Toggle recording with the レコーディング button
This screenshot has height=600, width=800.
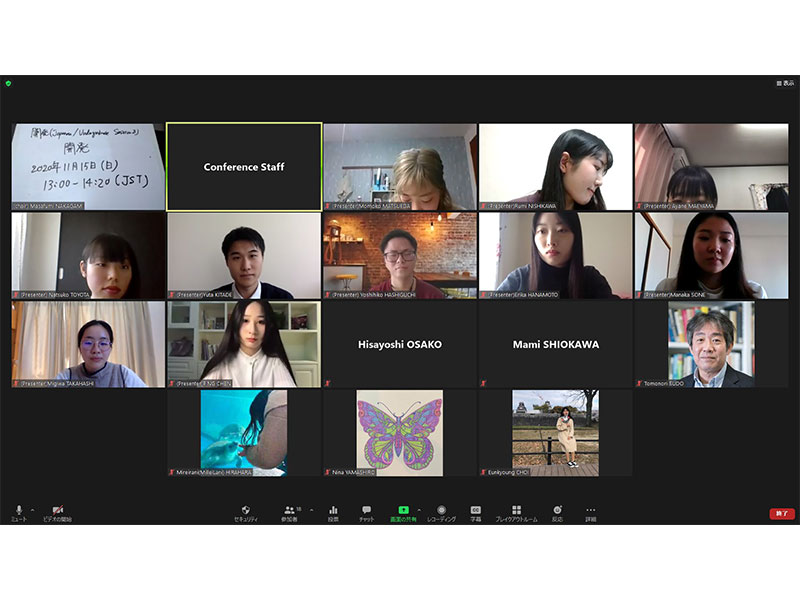(441, 512)
